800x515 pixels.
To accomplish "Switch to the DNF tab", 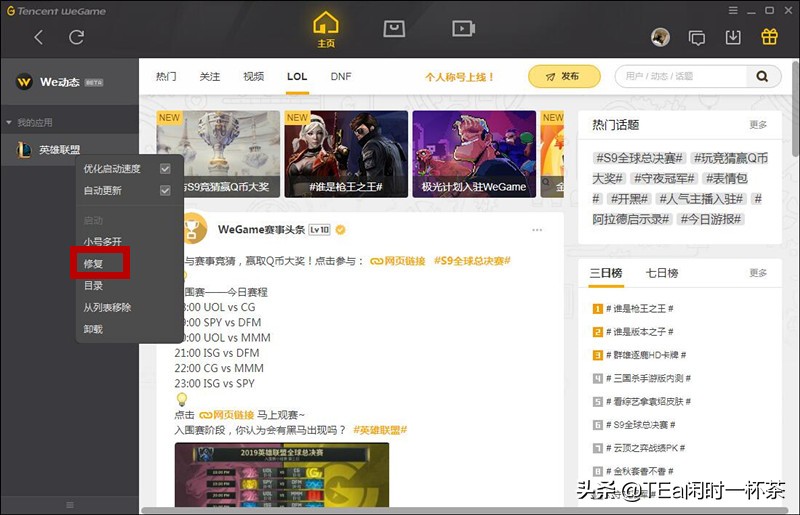I will (341, 77).
